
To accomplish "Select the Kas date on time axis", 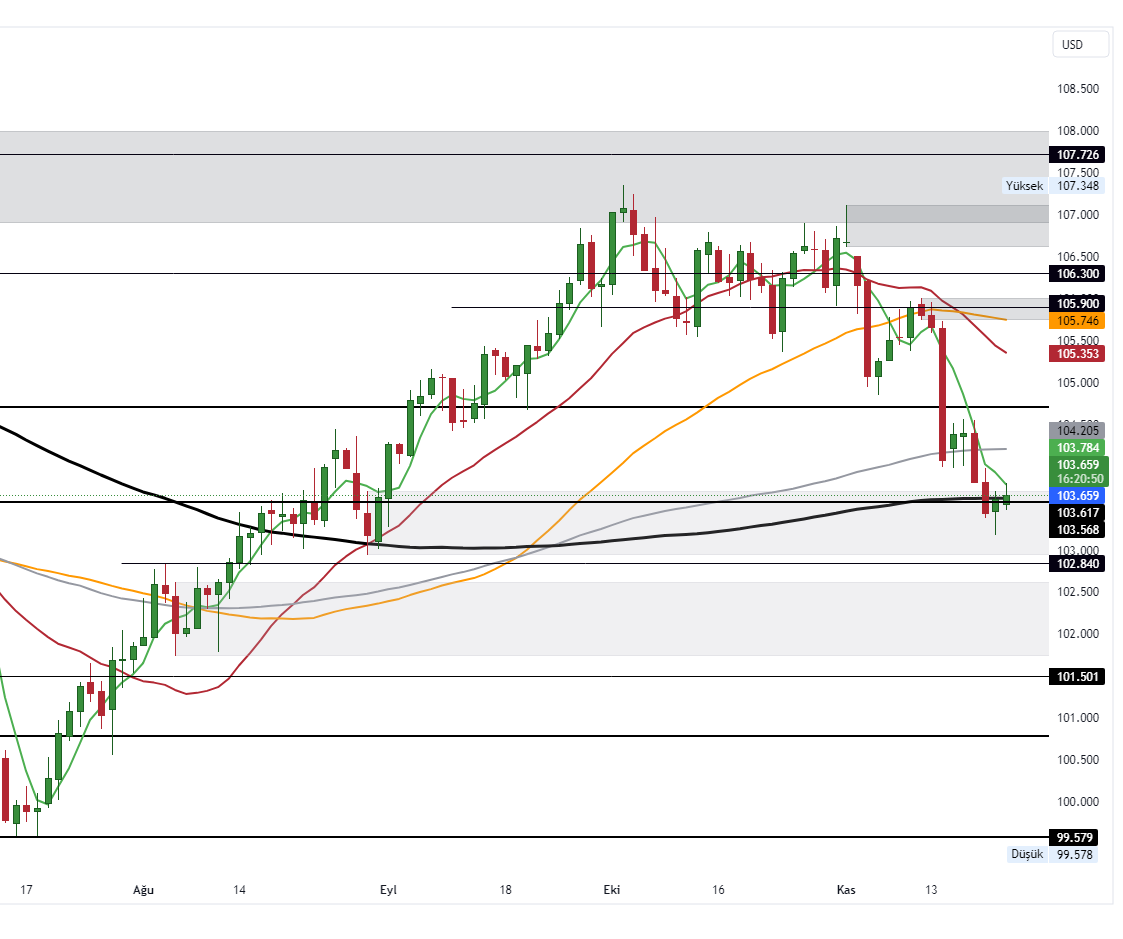I will [846, 890].
